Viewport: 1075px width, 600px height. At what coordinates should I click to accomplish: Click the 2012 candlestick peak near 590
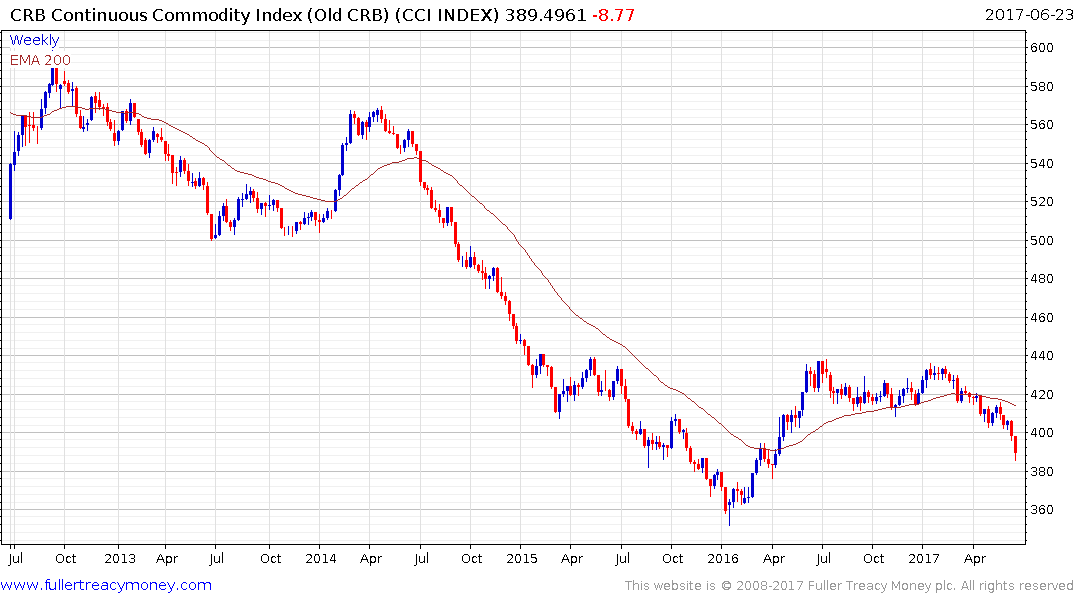[x=54, y=77]
